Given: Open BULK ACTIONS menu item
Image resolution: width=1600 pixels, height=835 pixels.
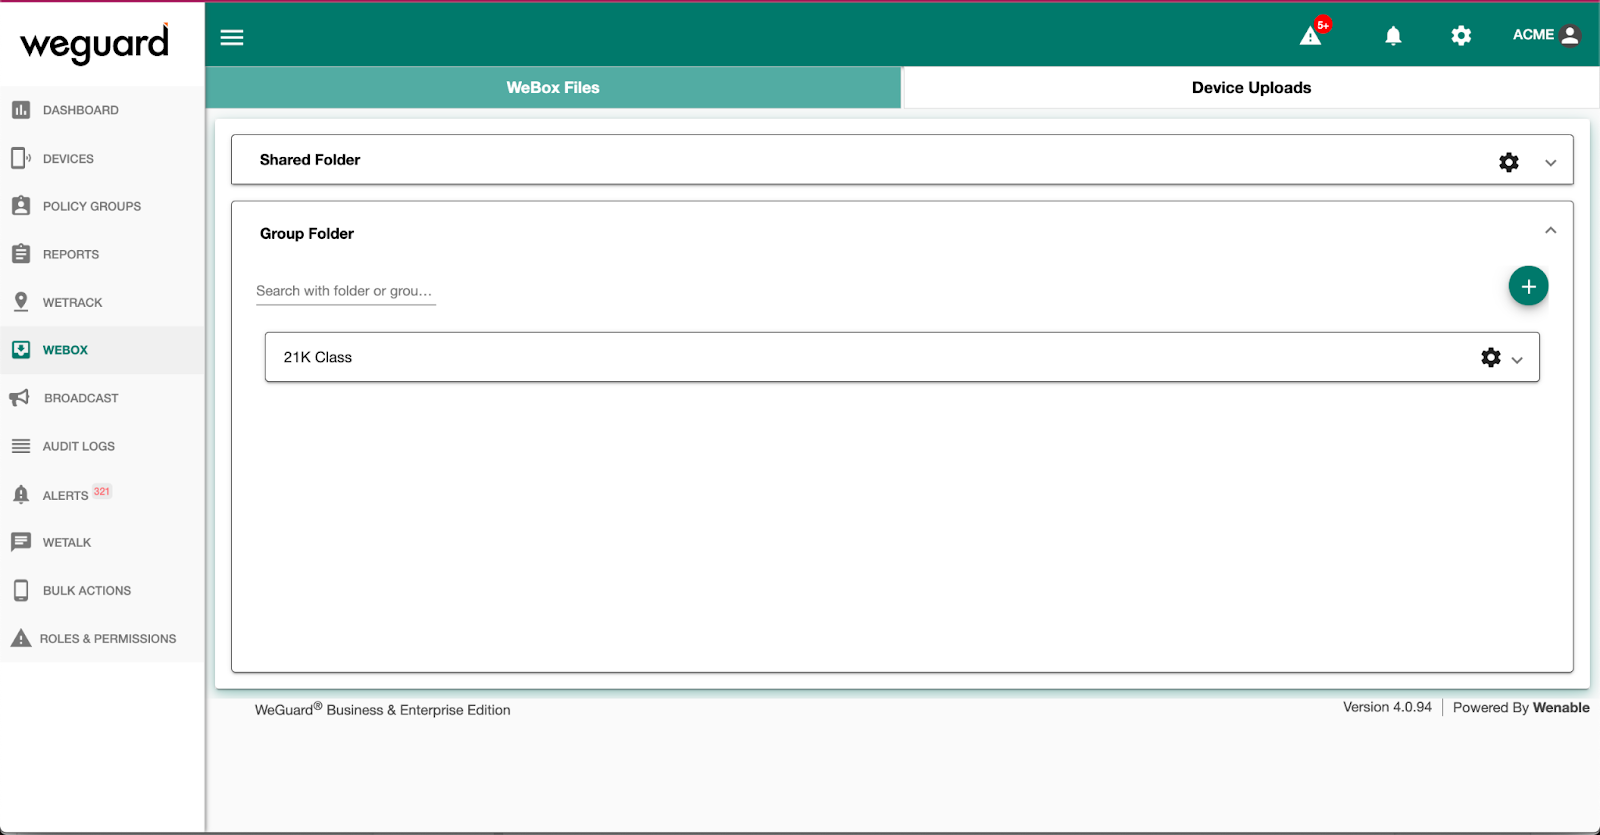Looking at the screenshot, I should point(87,590).
